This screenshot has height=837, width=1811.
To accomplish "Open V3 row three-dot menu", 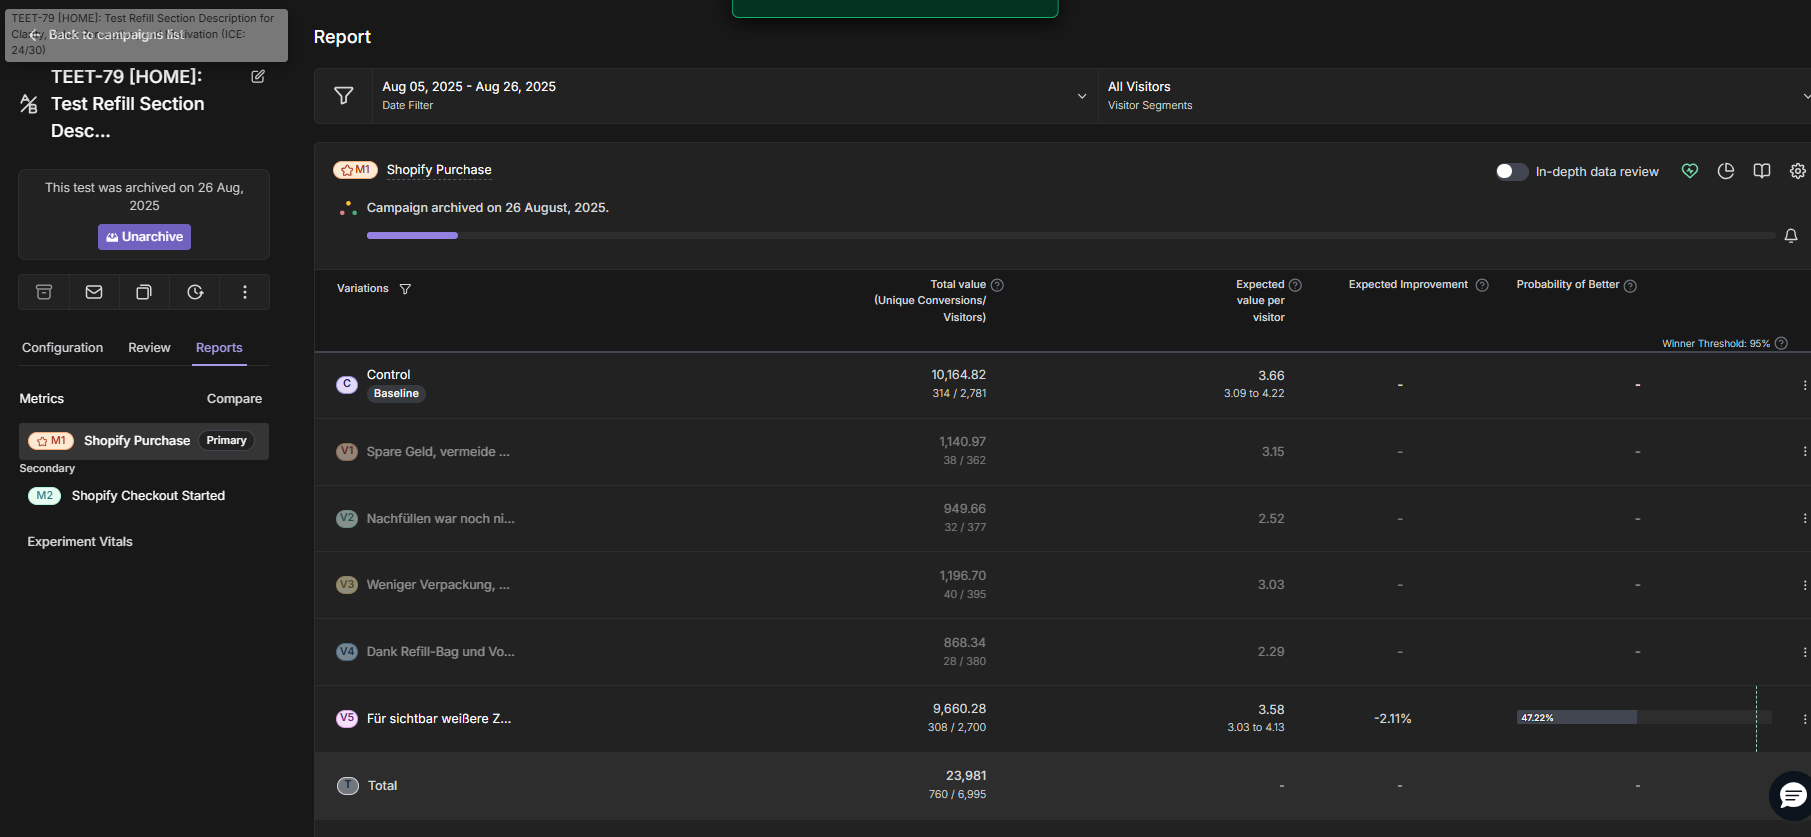I will pyautogui.click(x=1804, y=585).
